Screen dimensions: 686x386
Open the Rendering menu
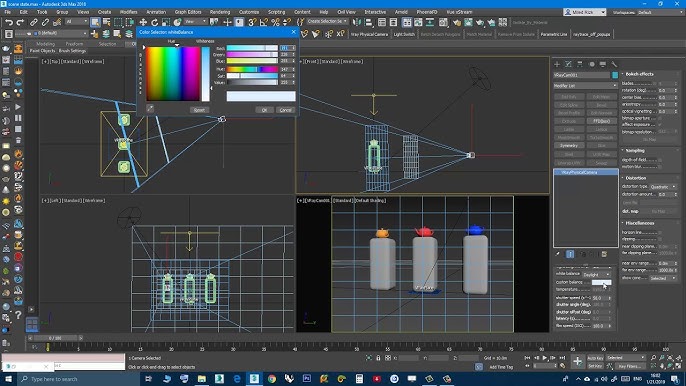tap(220, 12)
